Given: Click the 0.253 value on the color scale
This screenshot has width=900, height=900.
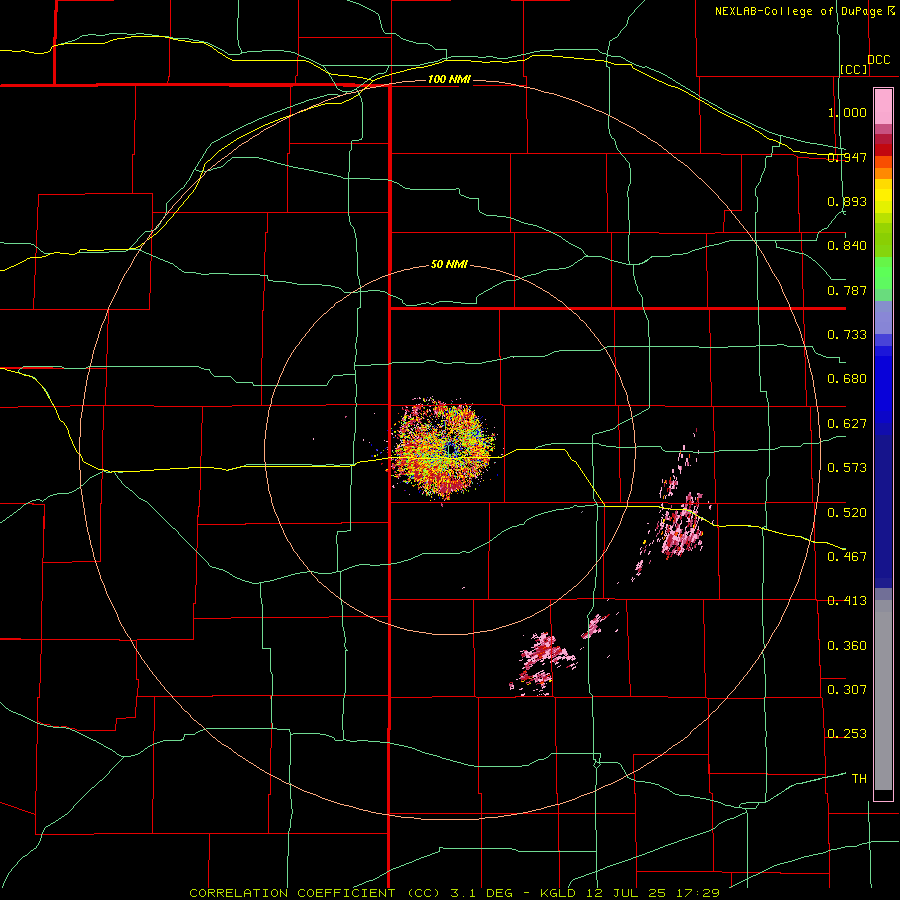Looking at the screenshot, I should pos(847,734).
